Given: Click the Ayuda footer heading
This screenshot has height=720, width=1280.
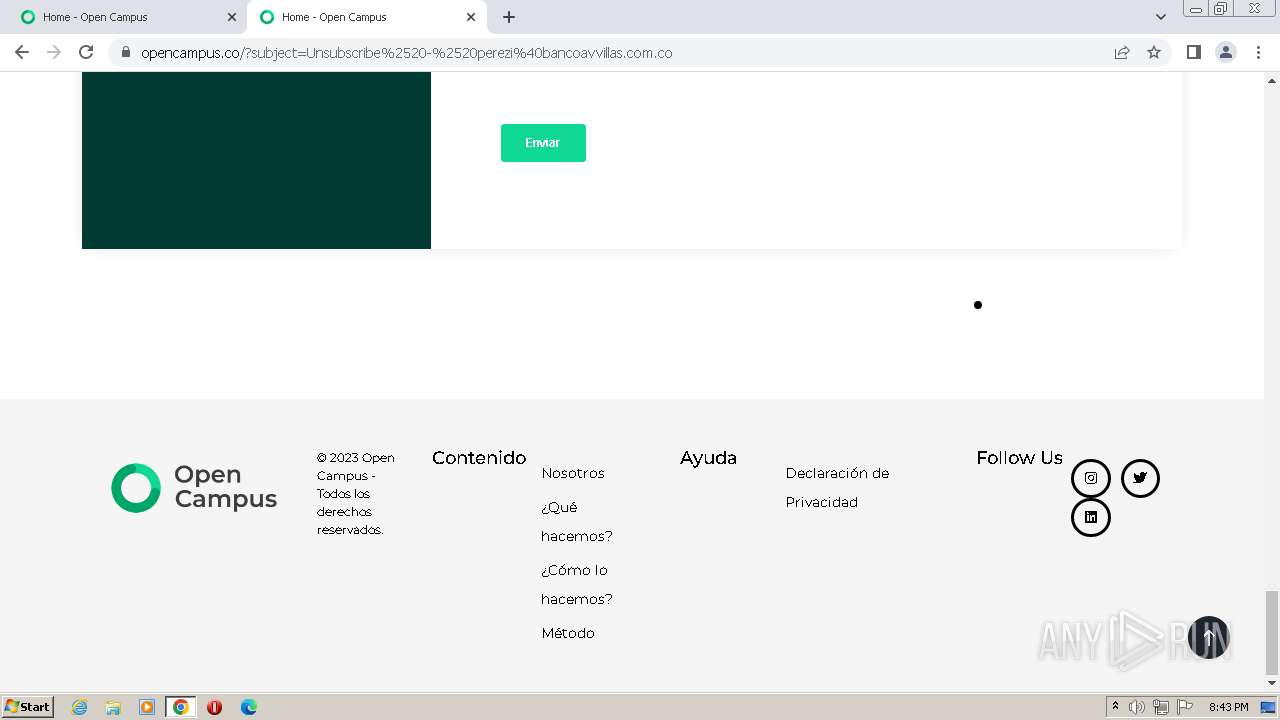Looking at the screenshot, I should 708,458.
